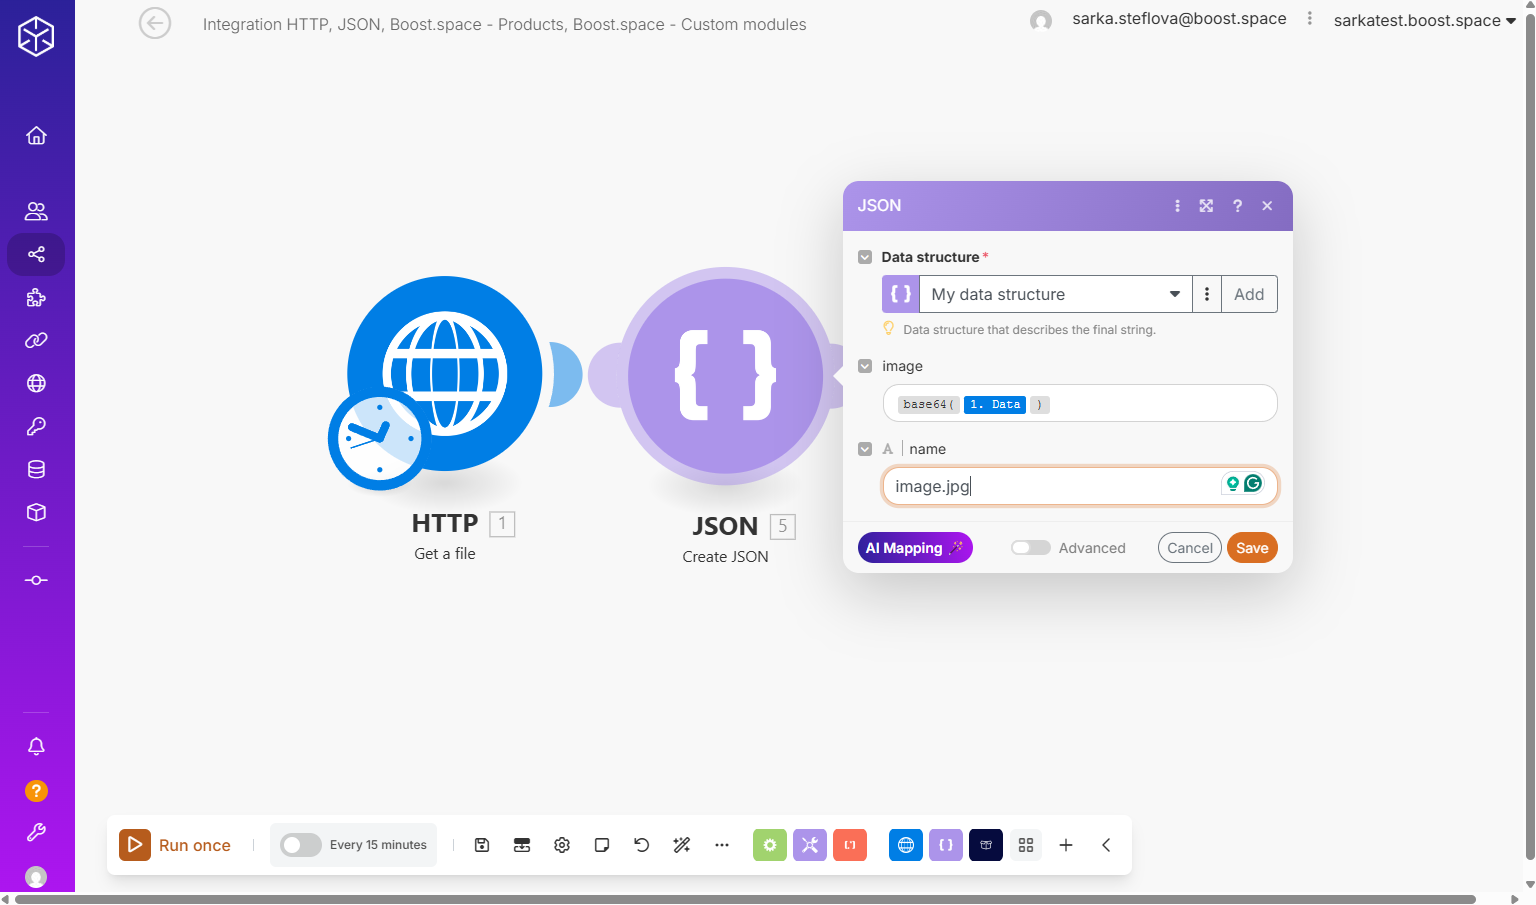Open the keys icon in sidebar
This screenshot has height=905, width=1536.
(x=36, y=426)
